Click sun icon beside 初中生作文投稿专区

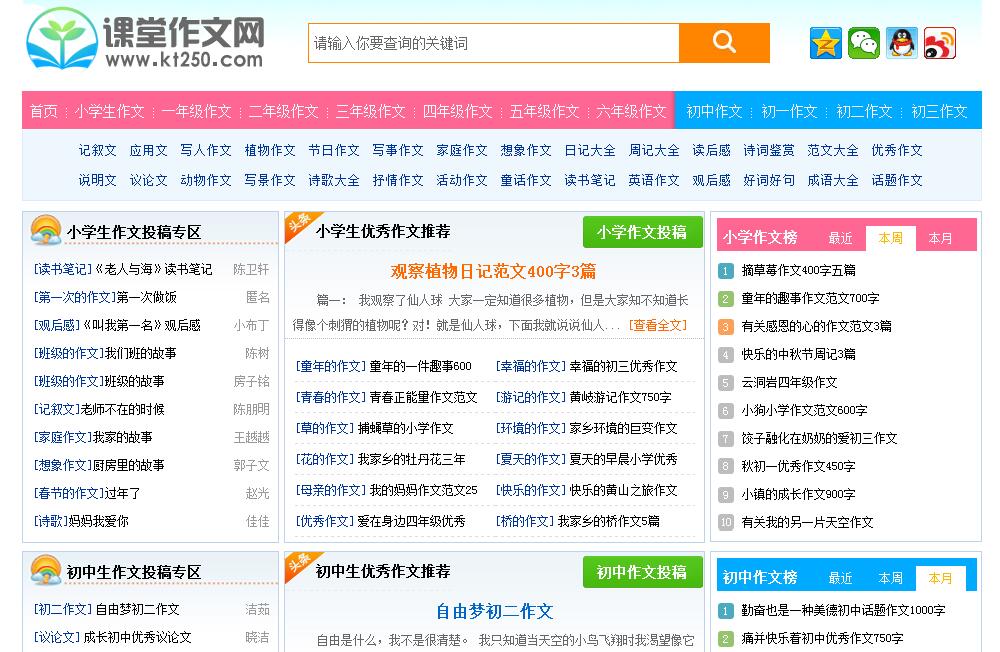[46, 571]
